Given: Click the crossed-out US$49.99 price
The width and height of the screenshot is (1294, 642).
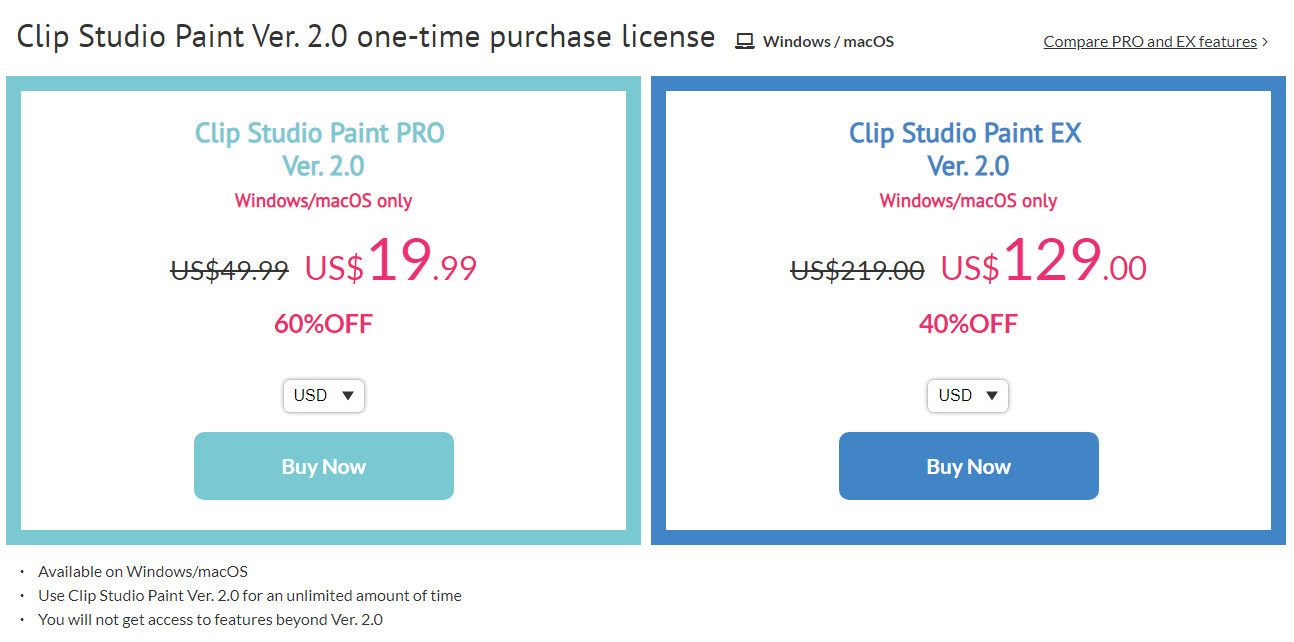Looking at the screenshot, I should (228, 269).
